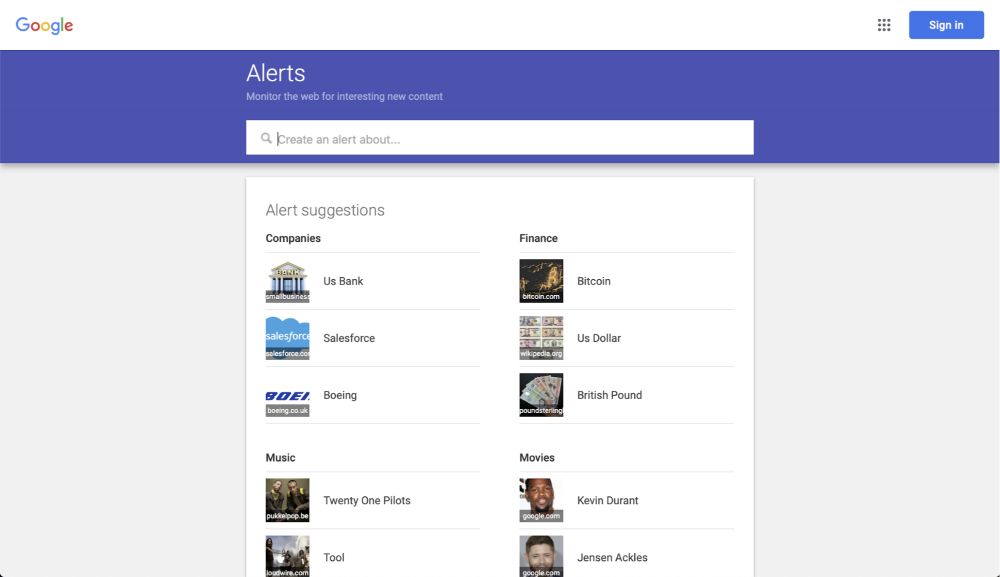Select the Salesforce suggestion text
Screen dimensions: 1000x577
pos(349,338)
